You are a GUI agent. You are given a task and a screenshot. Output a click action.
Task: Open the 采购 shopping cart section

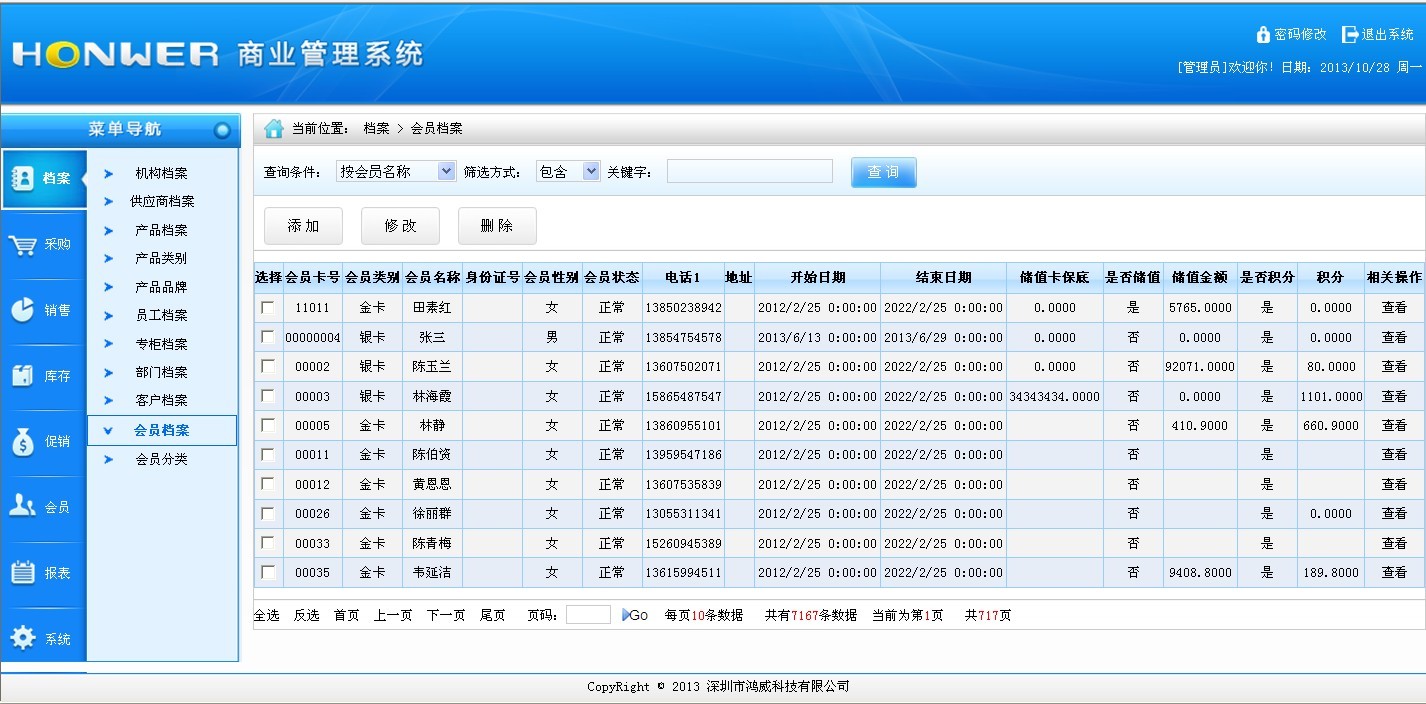[x=42, y=245]
